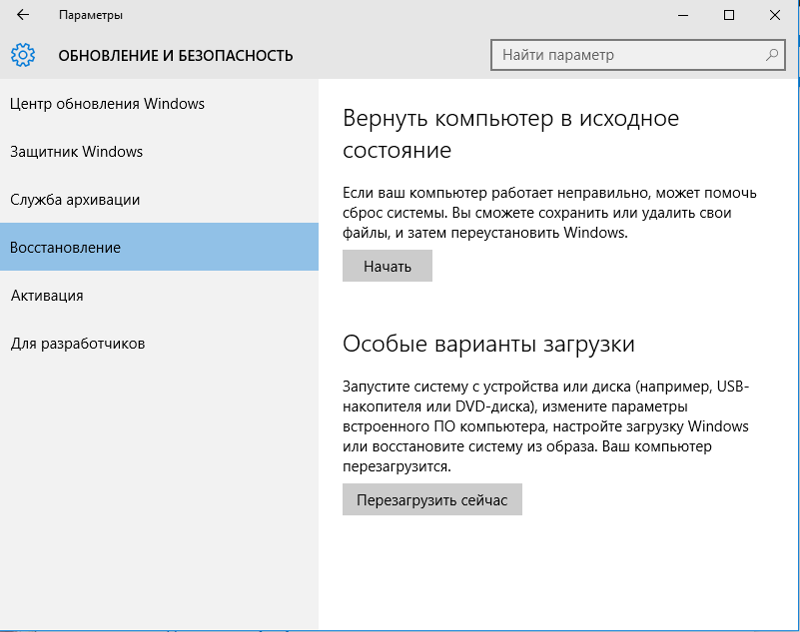Focus the "Найти параметр" search field
The width and height of the screenshot is (800, 632).
click(638, 55)
